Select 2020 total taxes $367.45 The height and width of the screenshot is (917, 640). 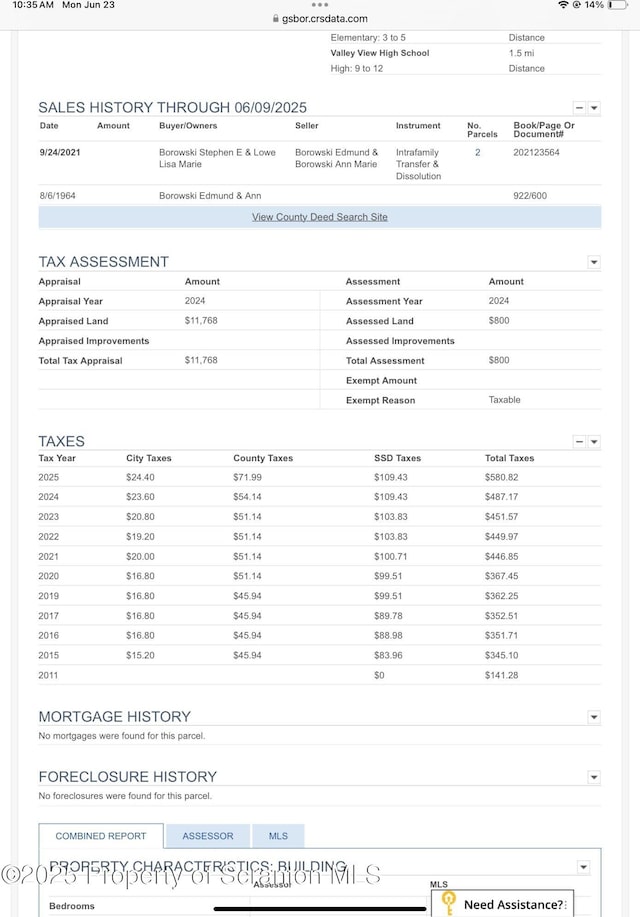pyautogui.click(x=501, y=577)
